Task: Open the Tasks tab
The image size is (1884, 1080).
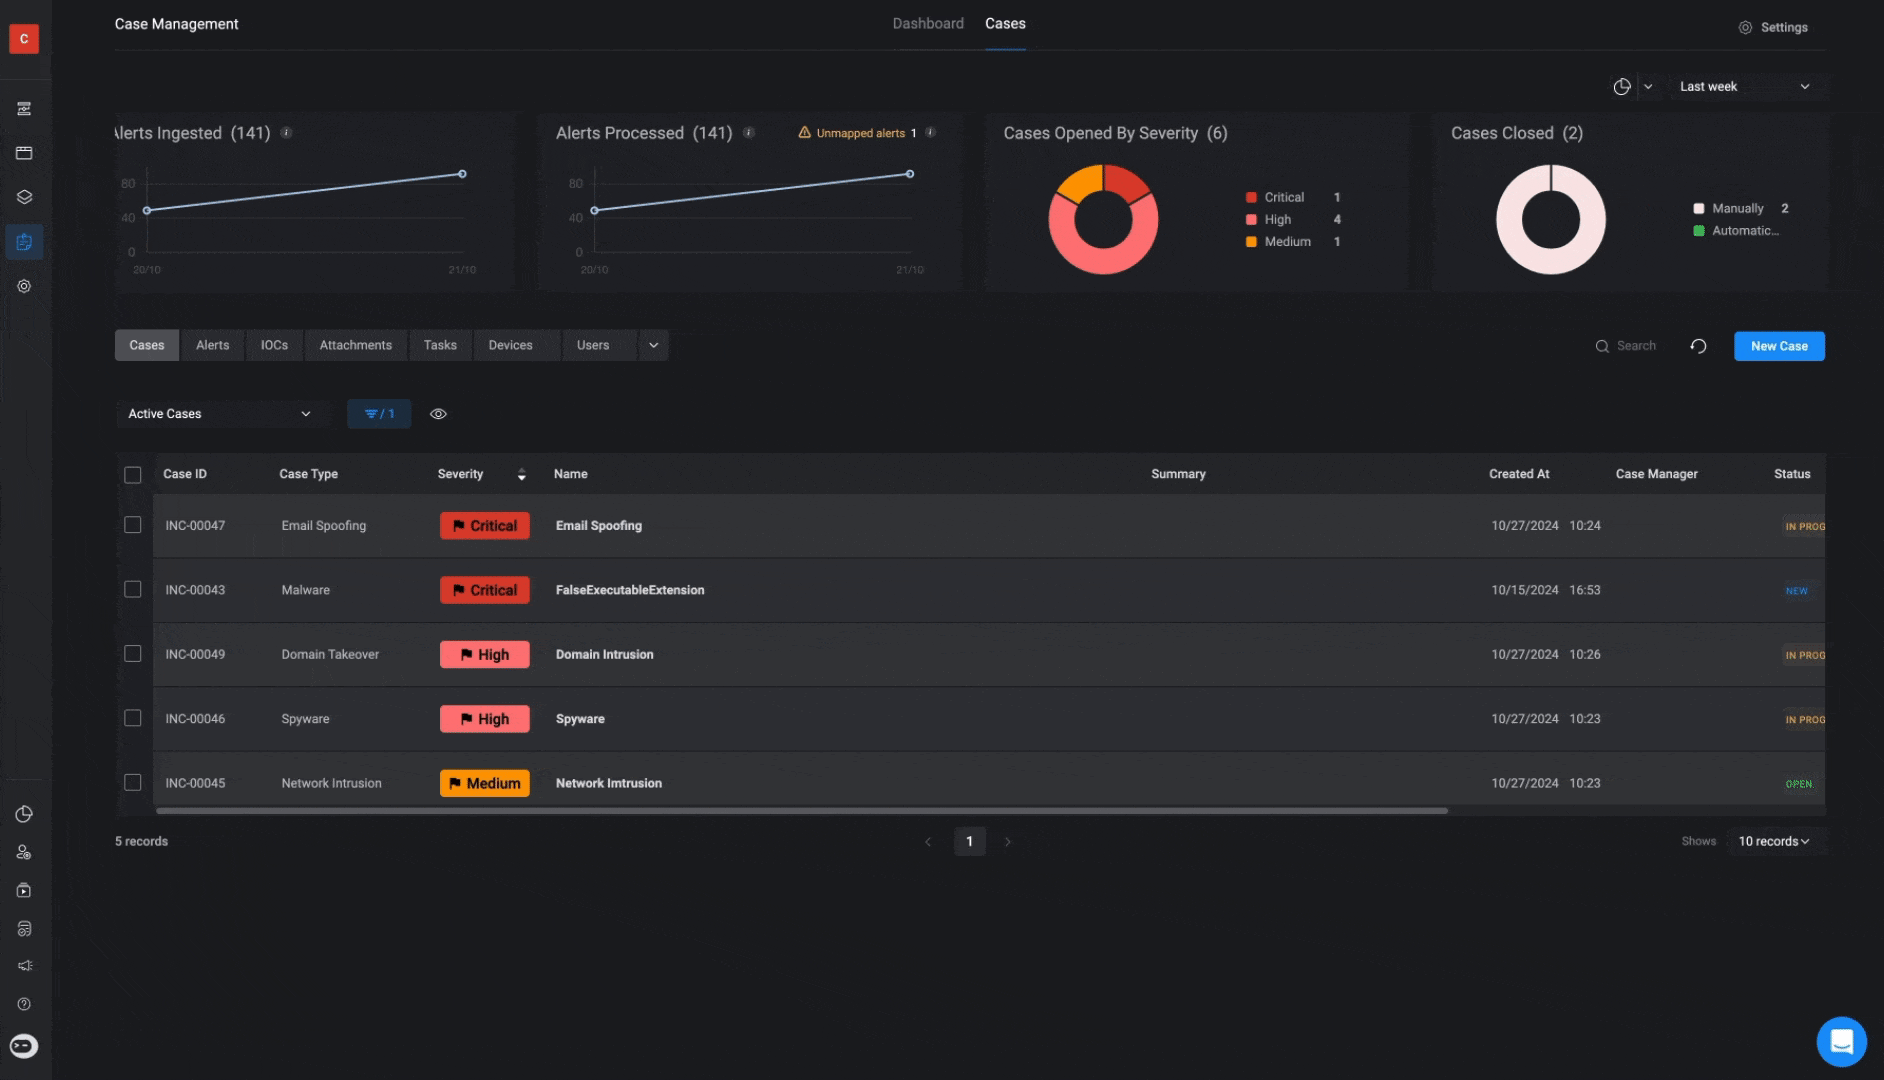Action: (x=440, y=346)
